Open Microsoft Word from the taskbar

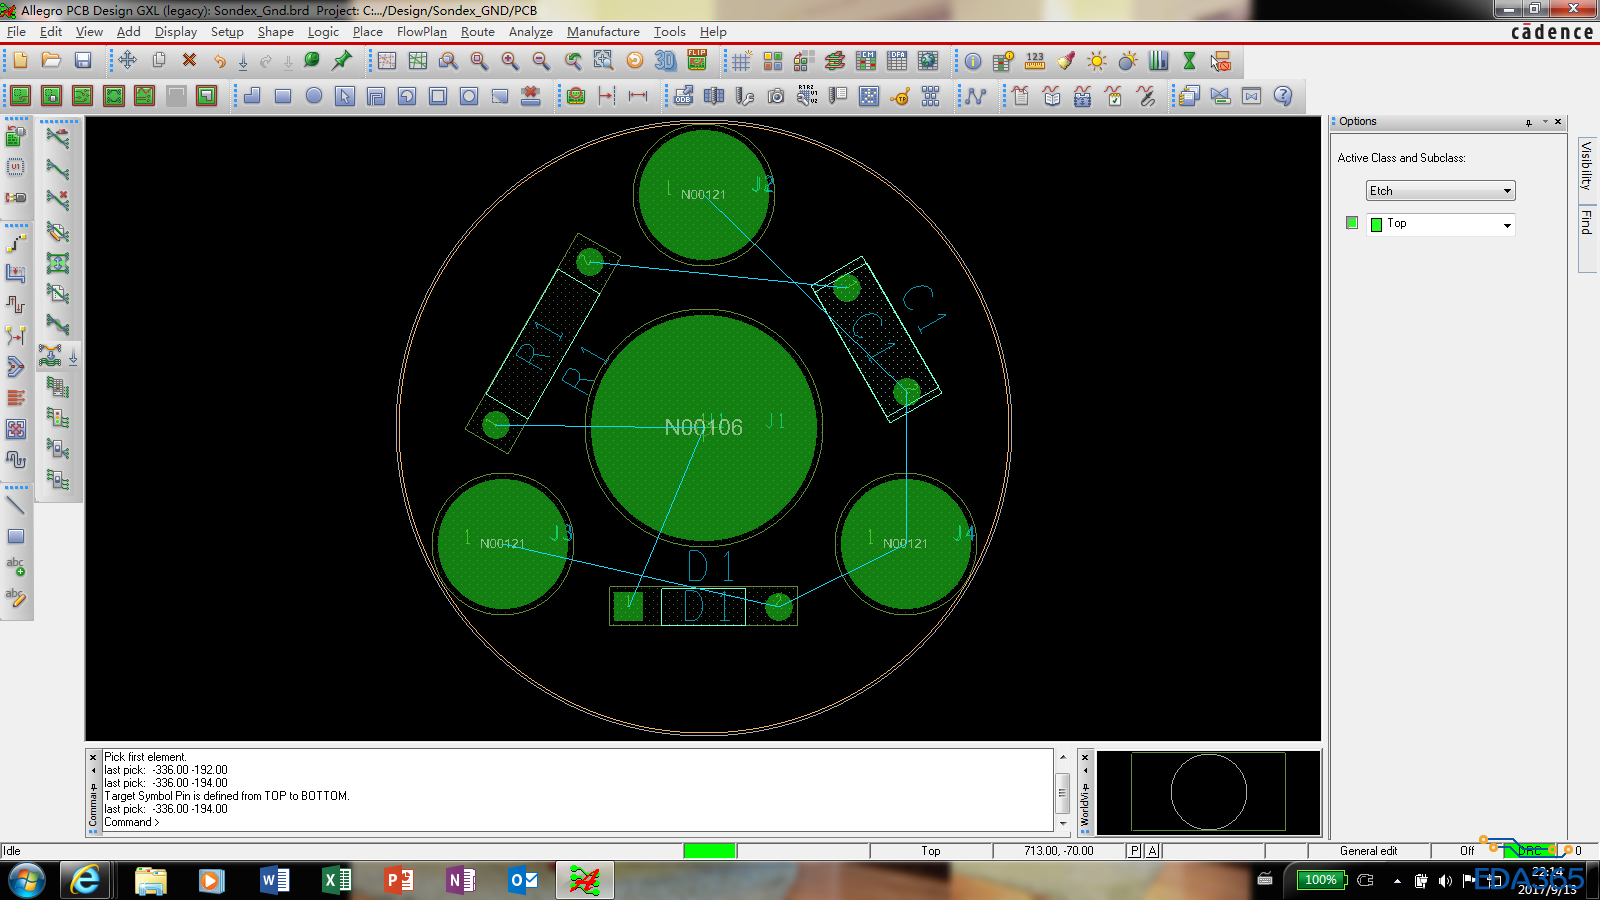pos(274,880)
